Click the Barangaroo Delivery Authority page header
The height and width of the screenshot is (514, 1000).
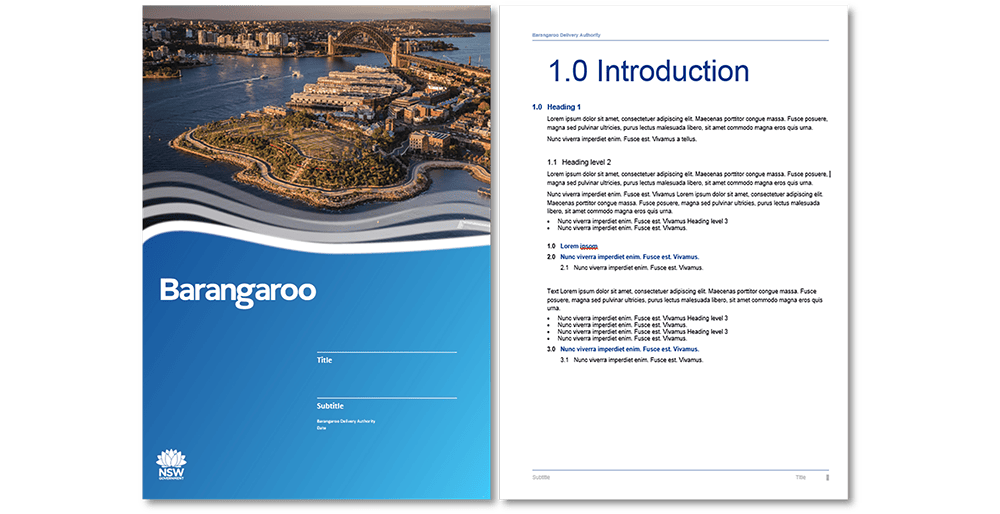pyautogui.click(x=566, y=35)
